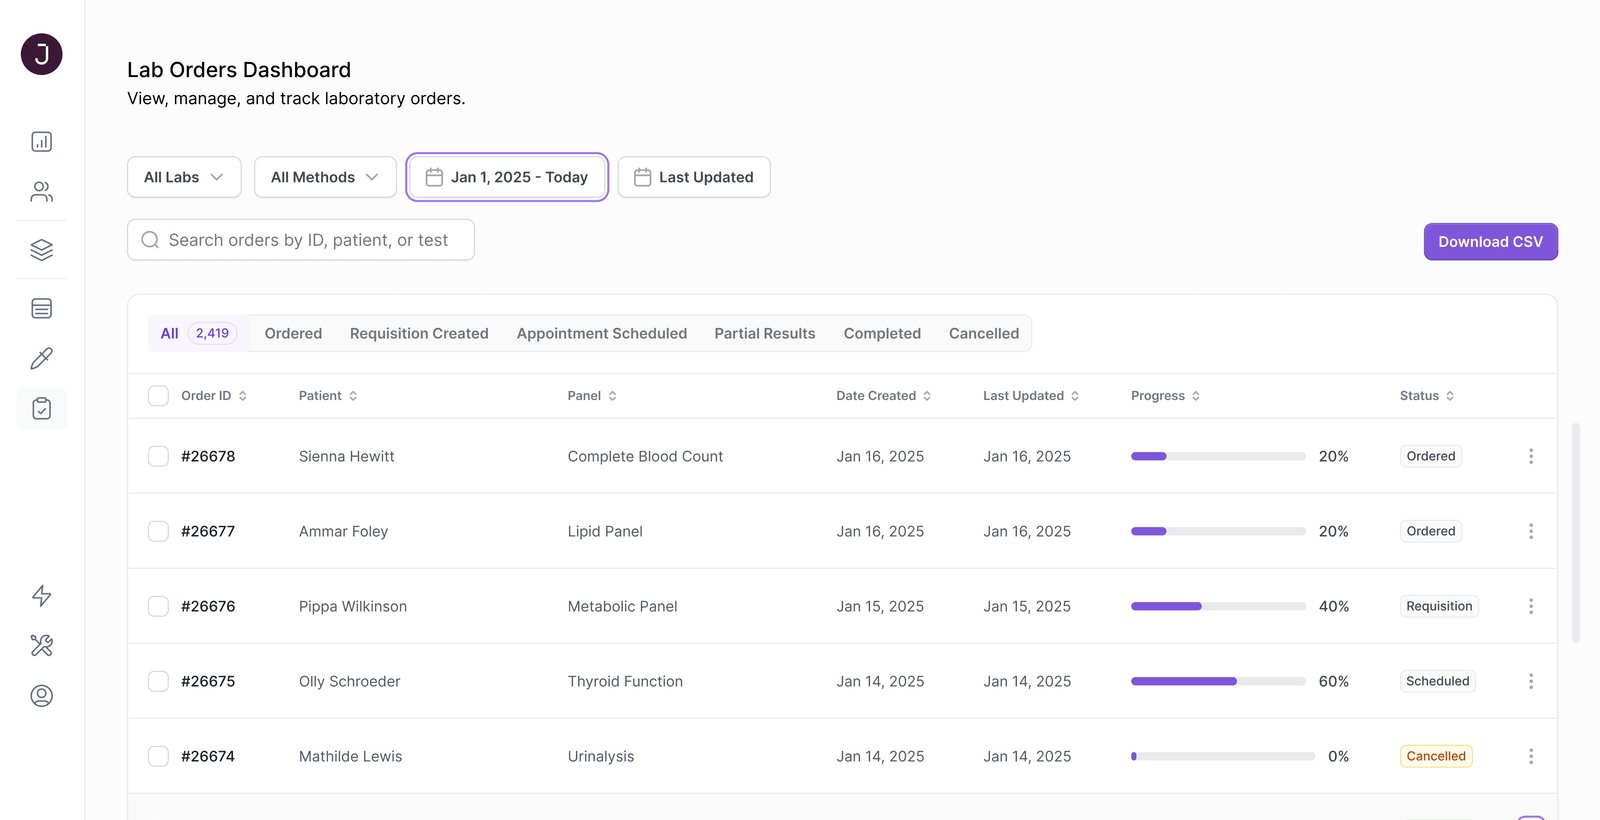Open the stacked layers sidebar icon

tap(42, 250)
